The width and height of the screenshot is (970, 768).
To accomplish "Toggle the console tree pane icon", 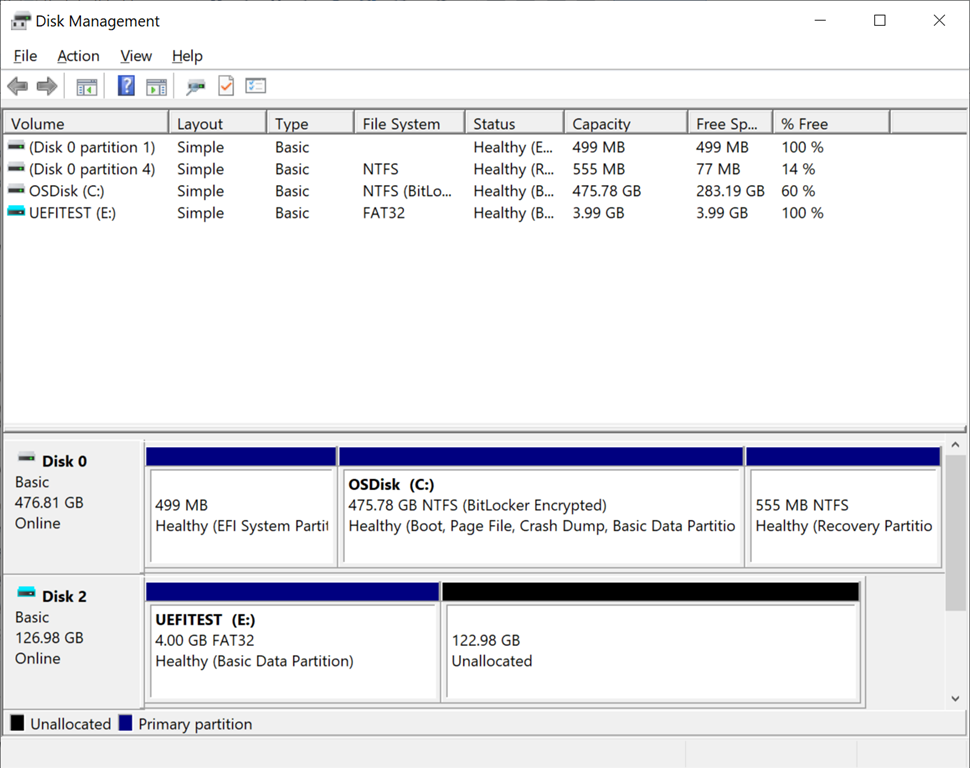I will [x=87, y=87].
